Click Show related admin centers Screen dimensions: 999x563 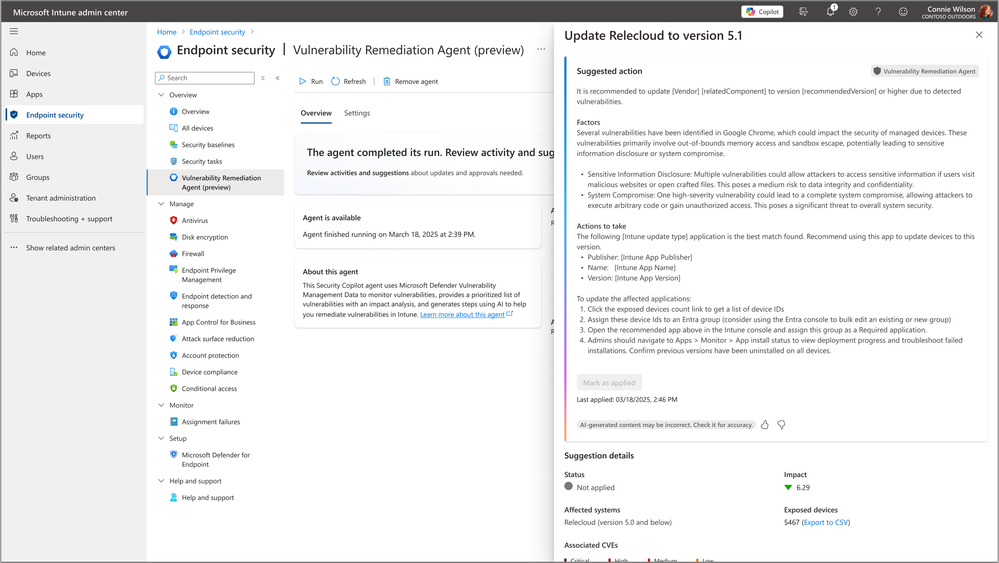point(70,248)
